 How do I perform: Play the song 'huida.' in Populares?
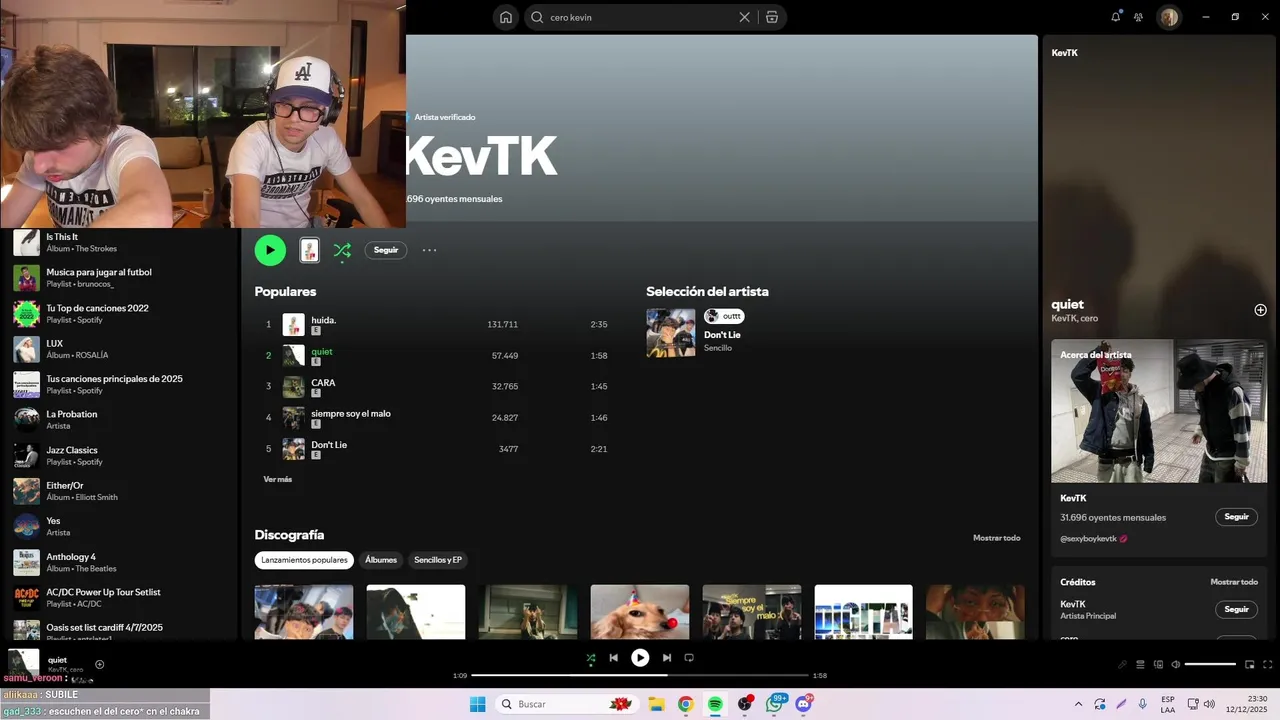tap(435, 324)
